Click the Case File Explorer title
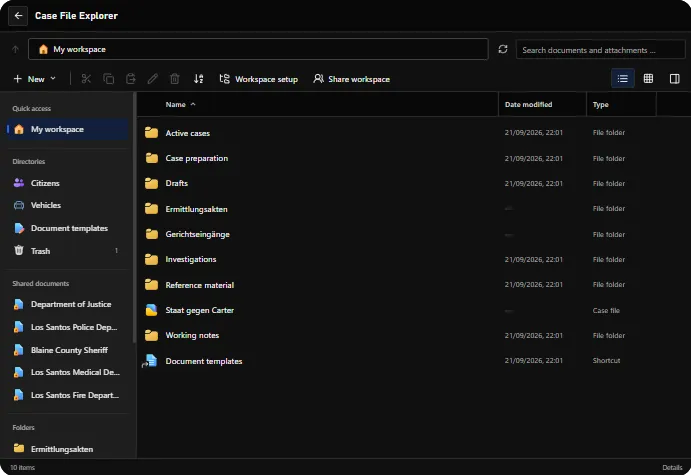 (76, 16)
